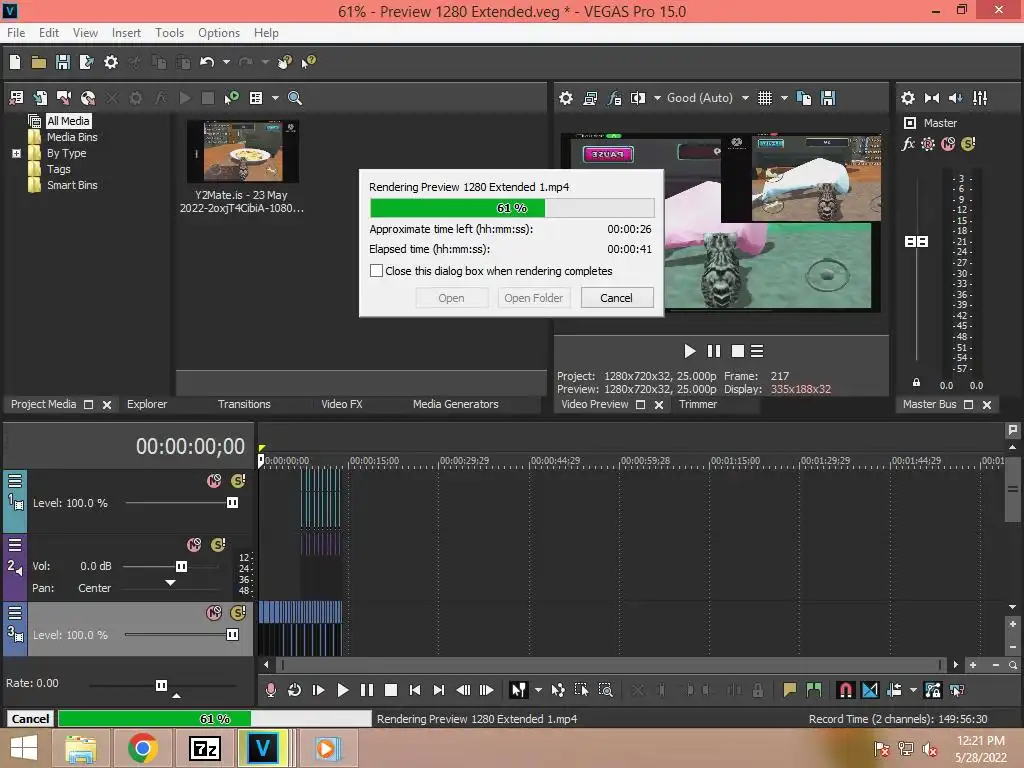Click the Undo arrow icon
1024x768 pixels.
pos(207,62)
